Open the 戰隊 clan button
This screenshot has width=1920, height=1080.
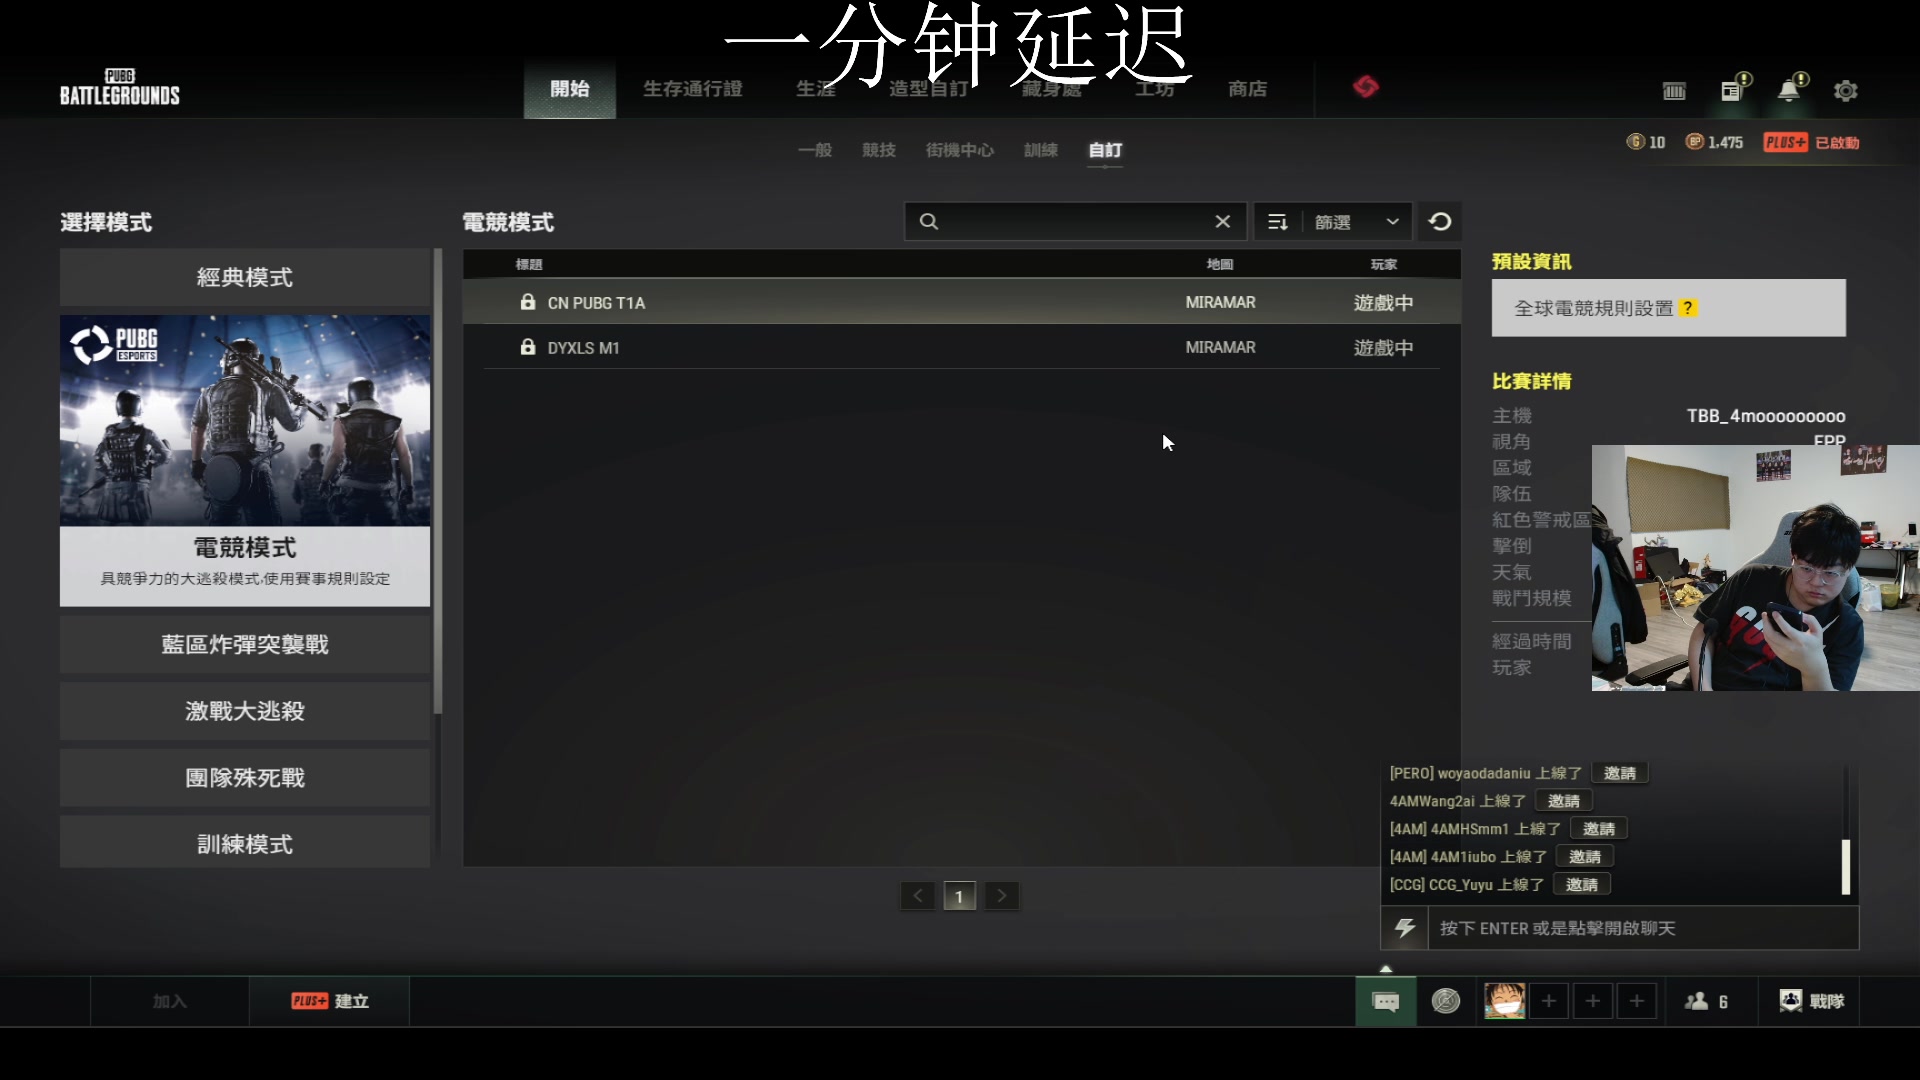click(x=1811, y=1001)
